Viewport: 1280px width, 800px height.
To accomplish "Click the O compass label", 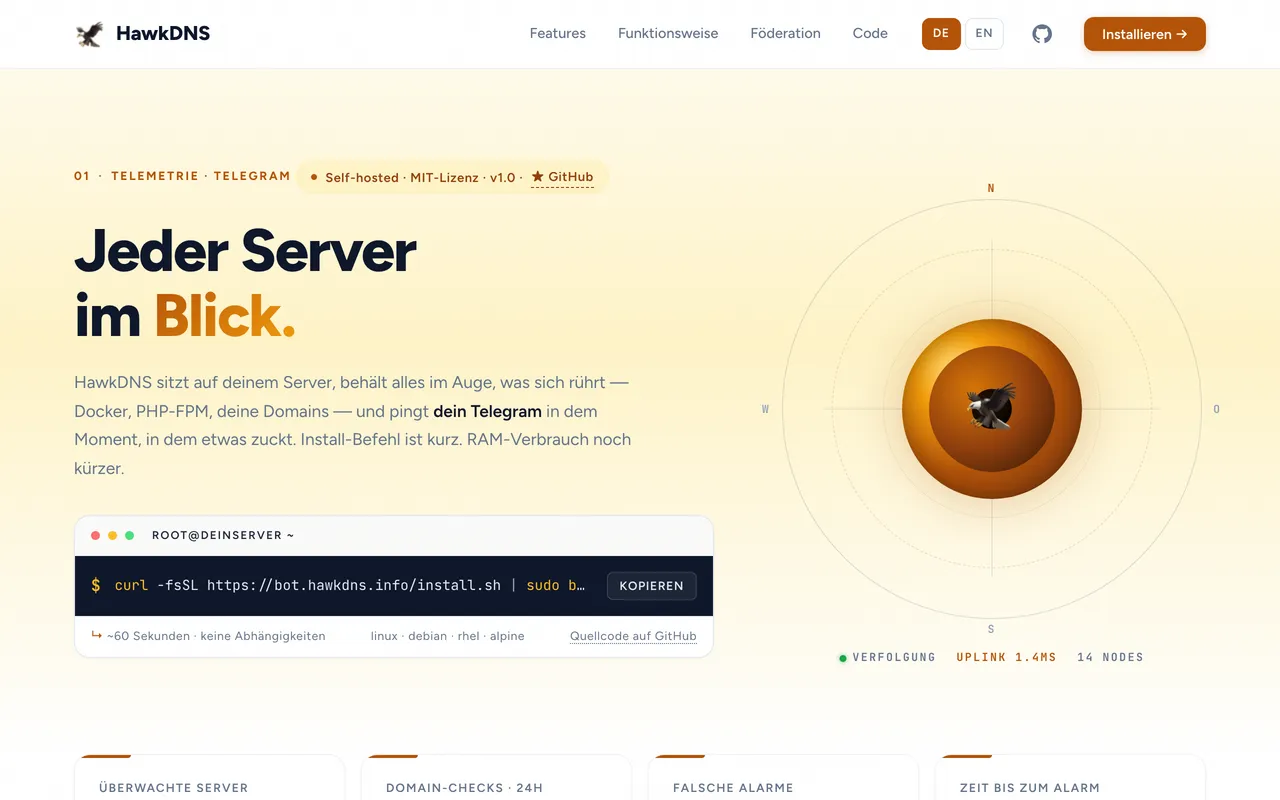I will click(1216, 409).
